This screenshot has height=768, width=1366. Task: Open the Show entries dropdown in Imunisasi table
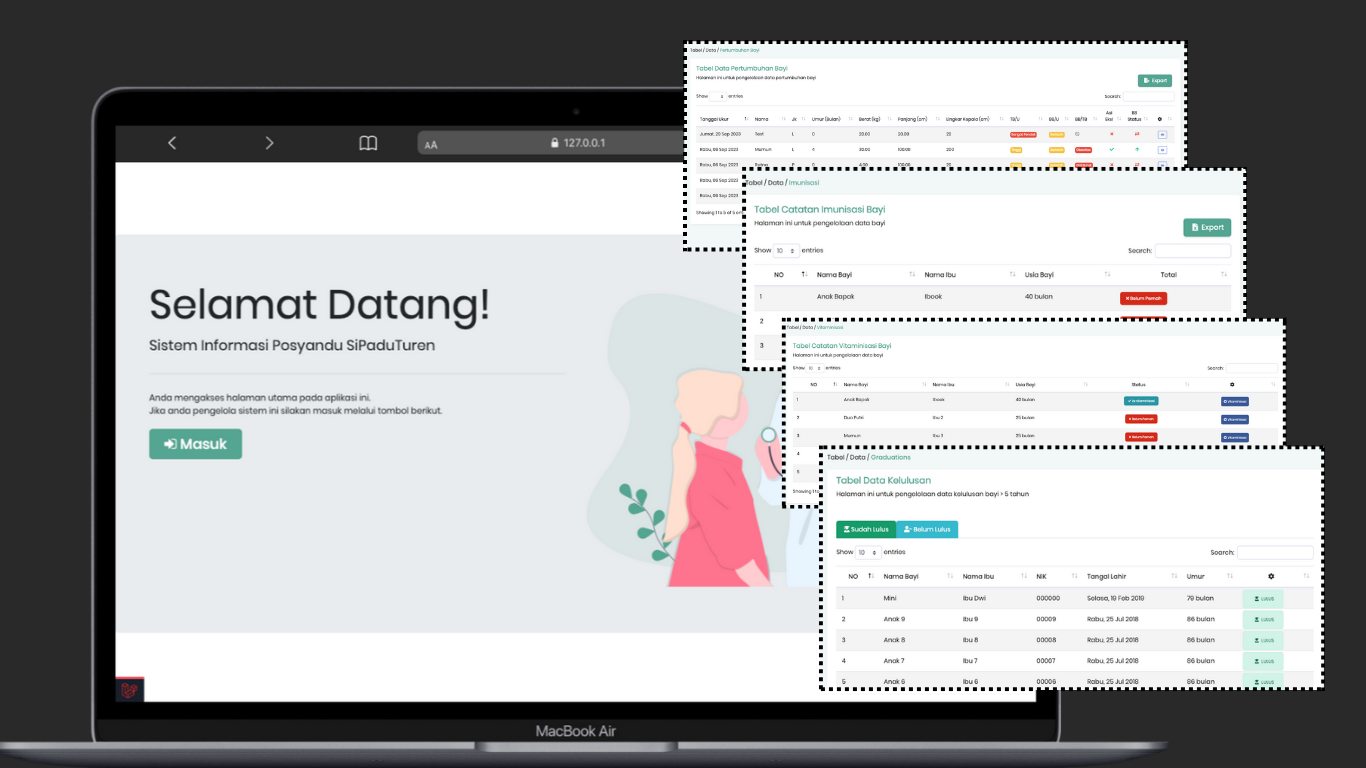pyautogui.click(x=786, y=250)
